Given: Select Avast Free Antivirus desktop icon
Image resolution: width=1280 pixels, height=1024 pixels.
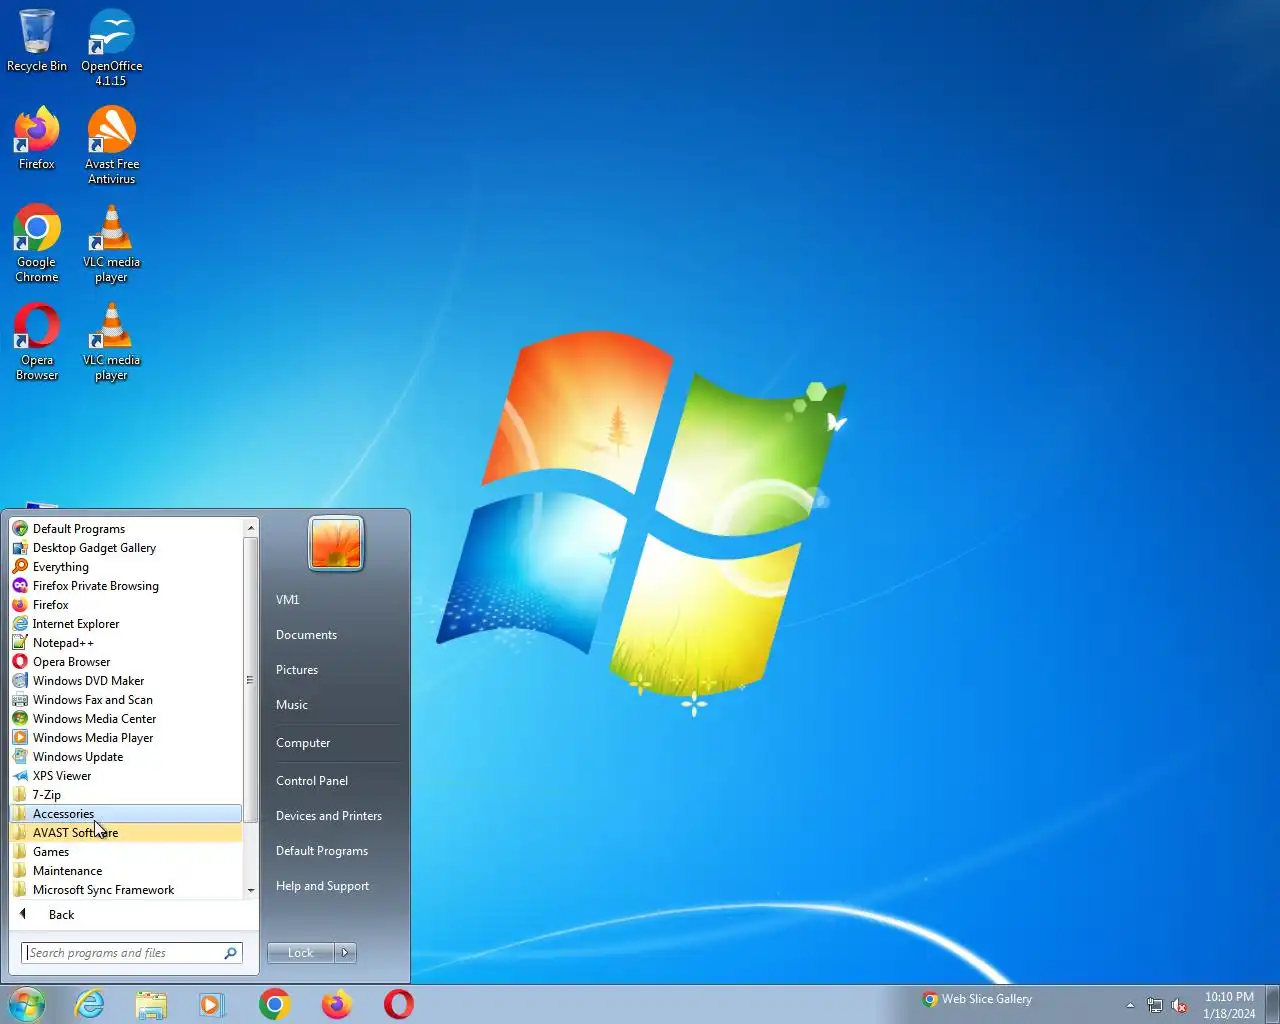Looking at the screenshot, I should [111, 146].
